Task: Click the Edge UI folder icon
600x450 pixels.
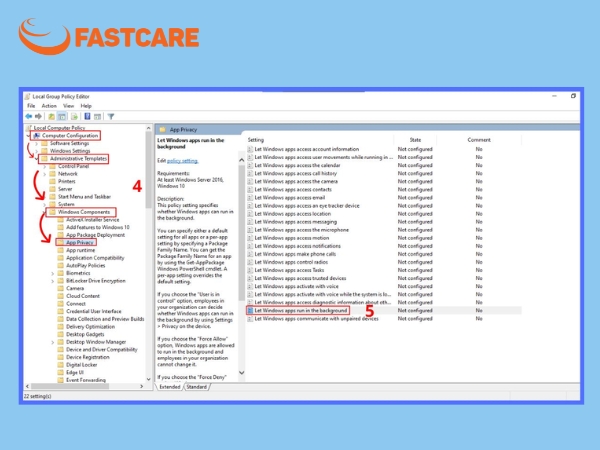Action: (60, 373)
